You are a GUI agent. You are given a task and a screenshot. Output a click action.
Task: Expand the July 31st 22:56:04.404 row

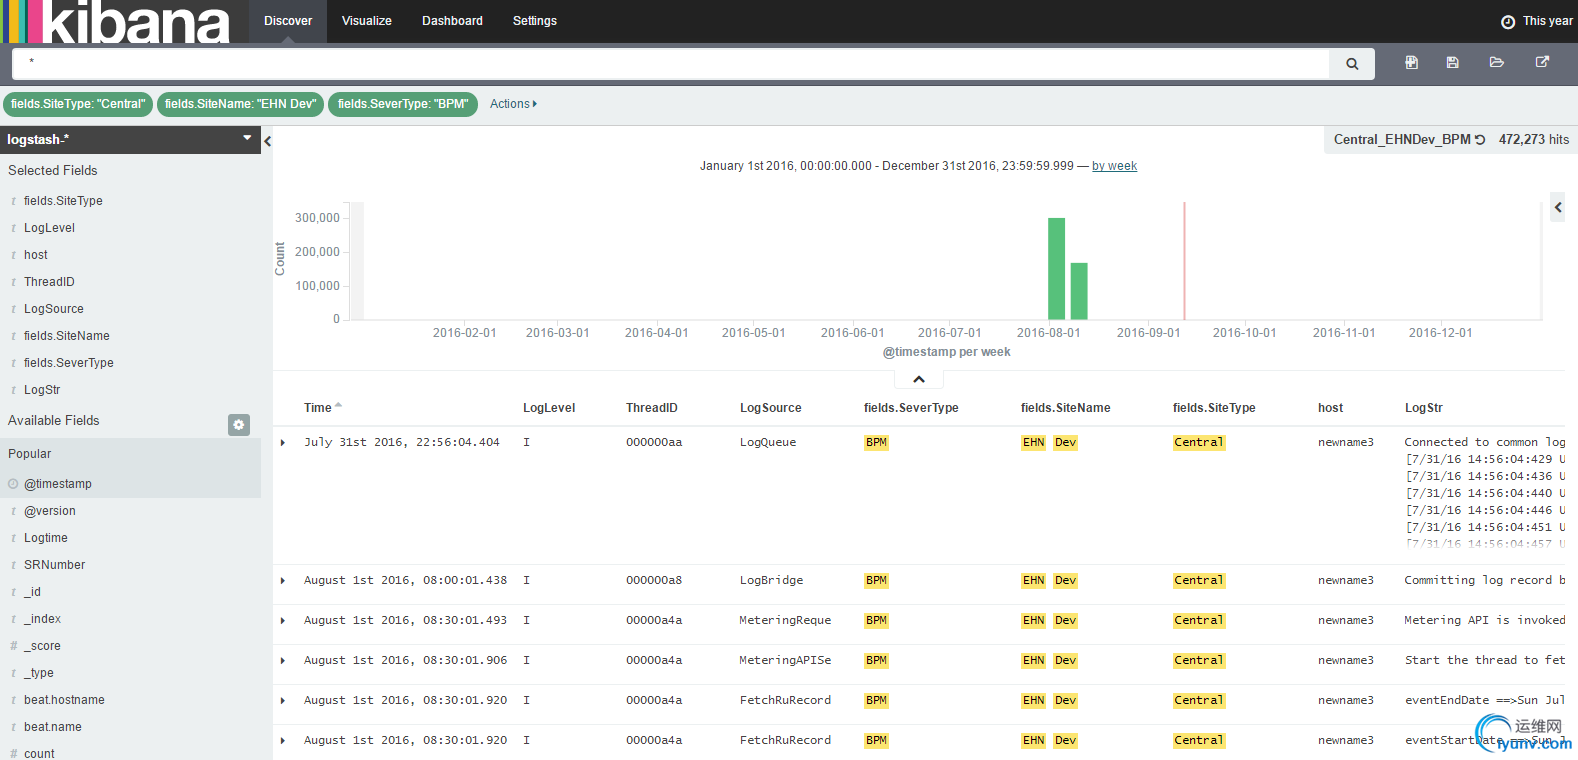coord(283,442)
